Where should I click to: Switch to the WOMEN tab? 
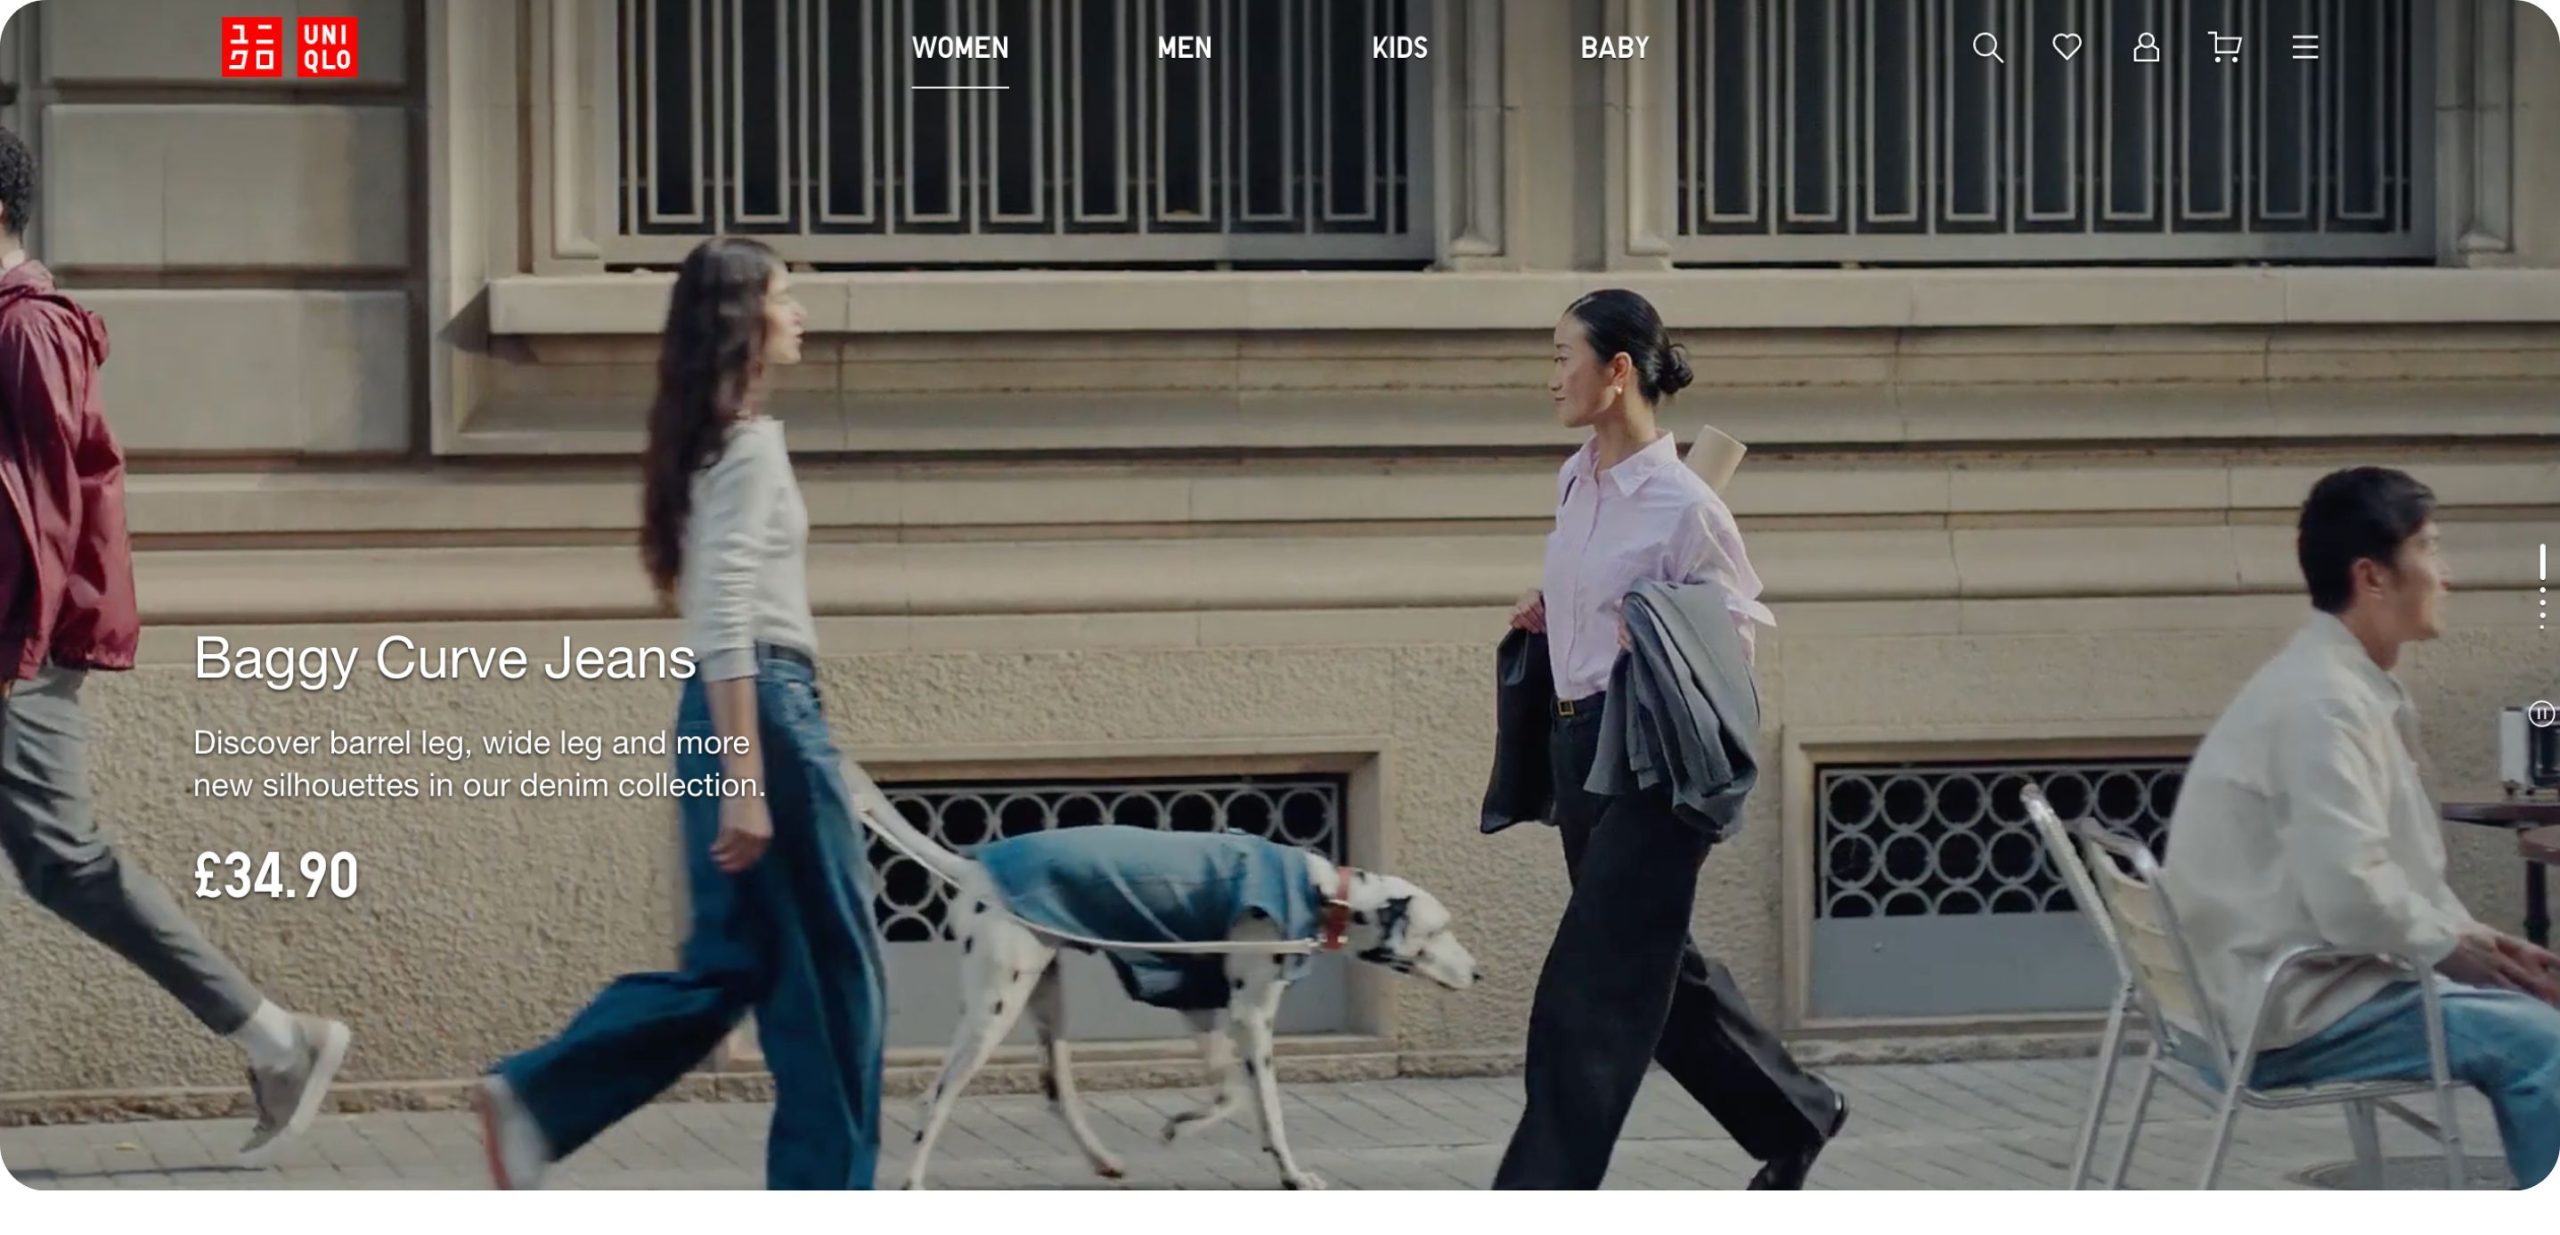[961, 48]
